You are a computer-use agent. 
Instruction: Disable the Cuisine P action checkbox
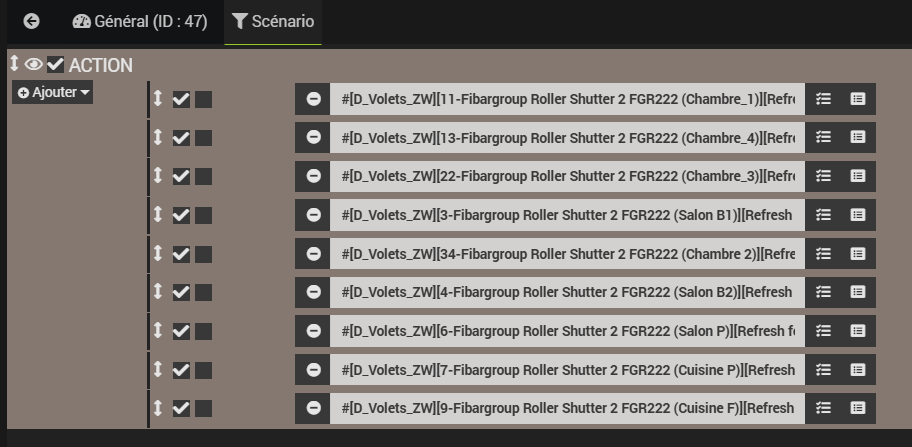pos(181,370)
